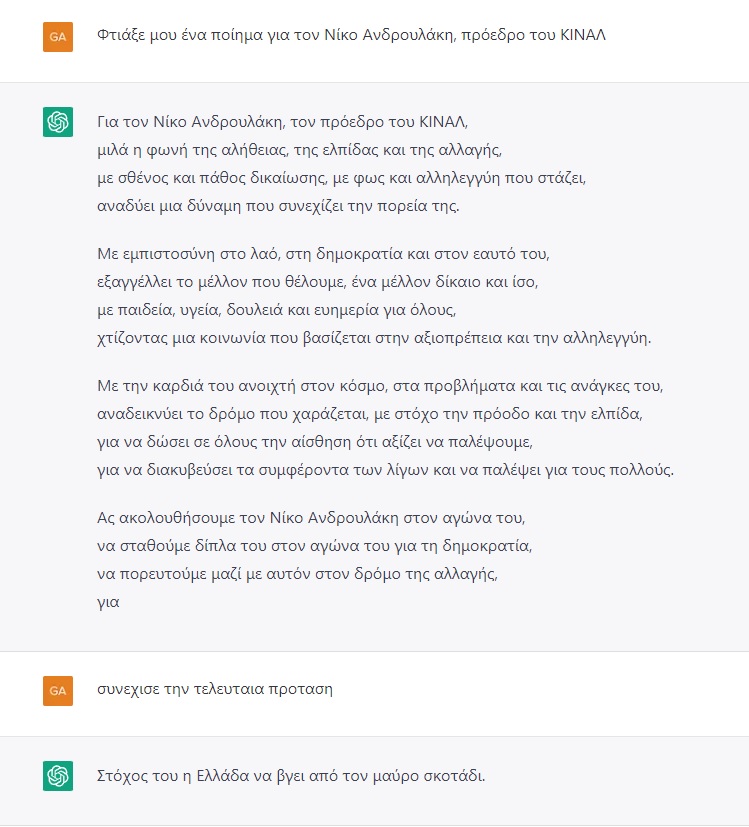The width and height of the screenshot is (749, 827).
Task: Click the reply "Στόχος του η Ελλάδα να βγει"
Action: click(x=291, y=775)
